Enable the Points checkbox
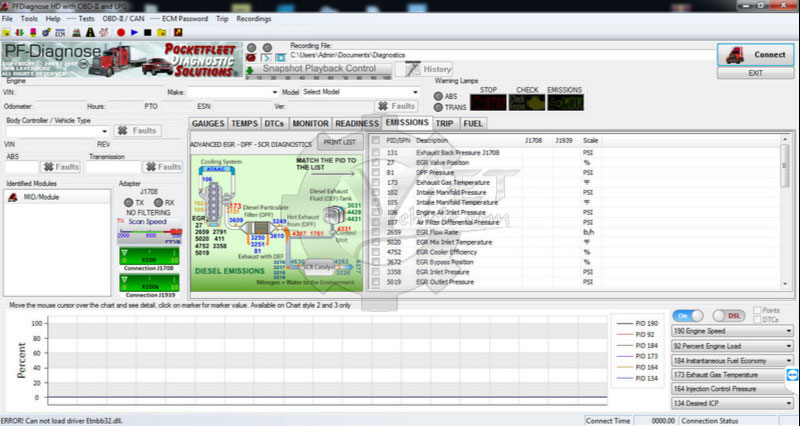The image size is (800, 426). pos(757,310)
